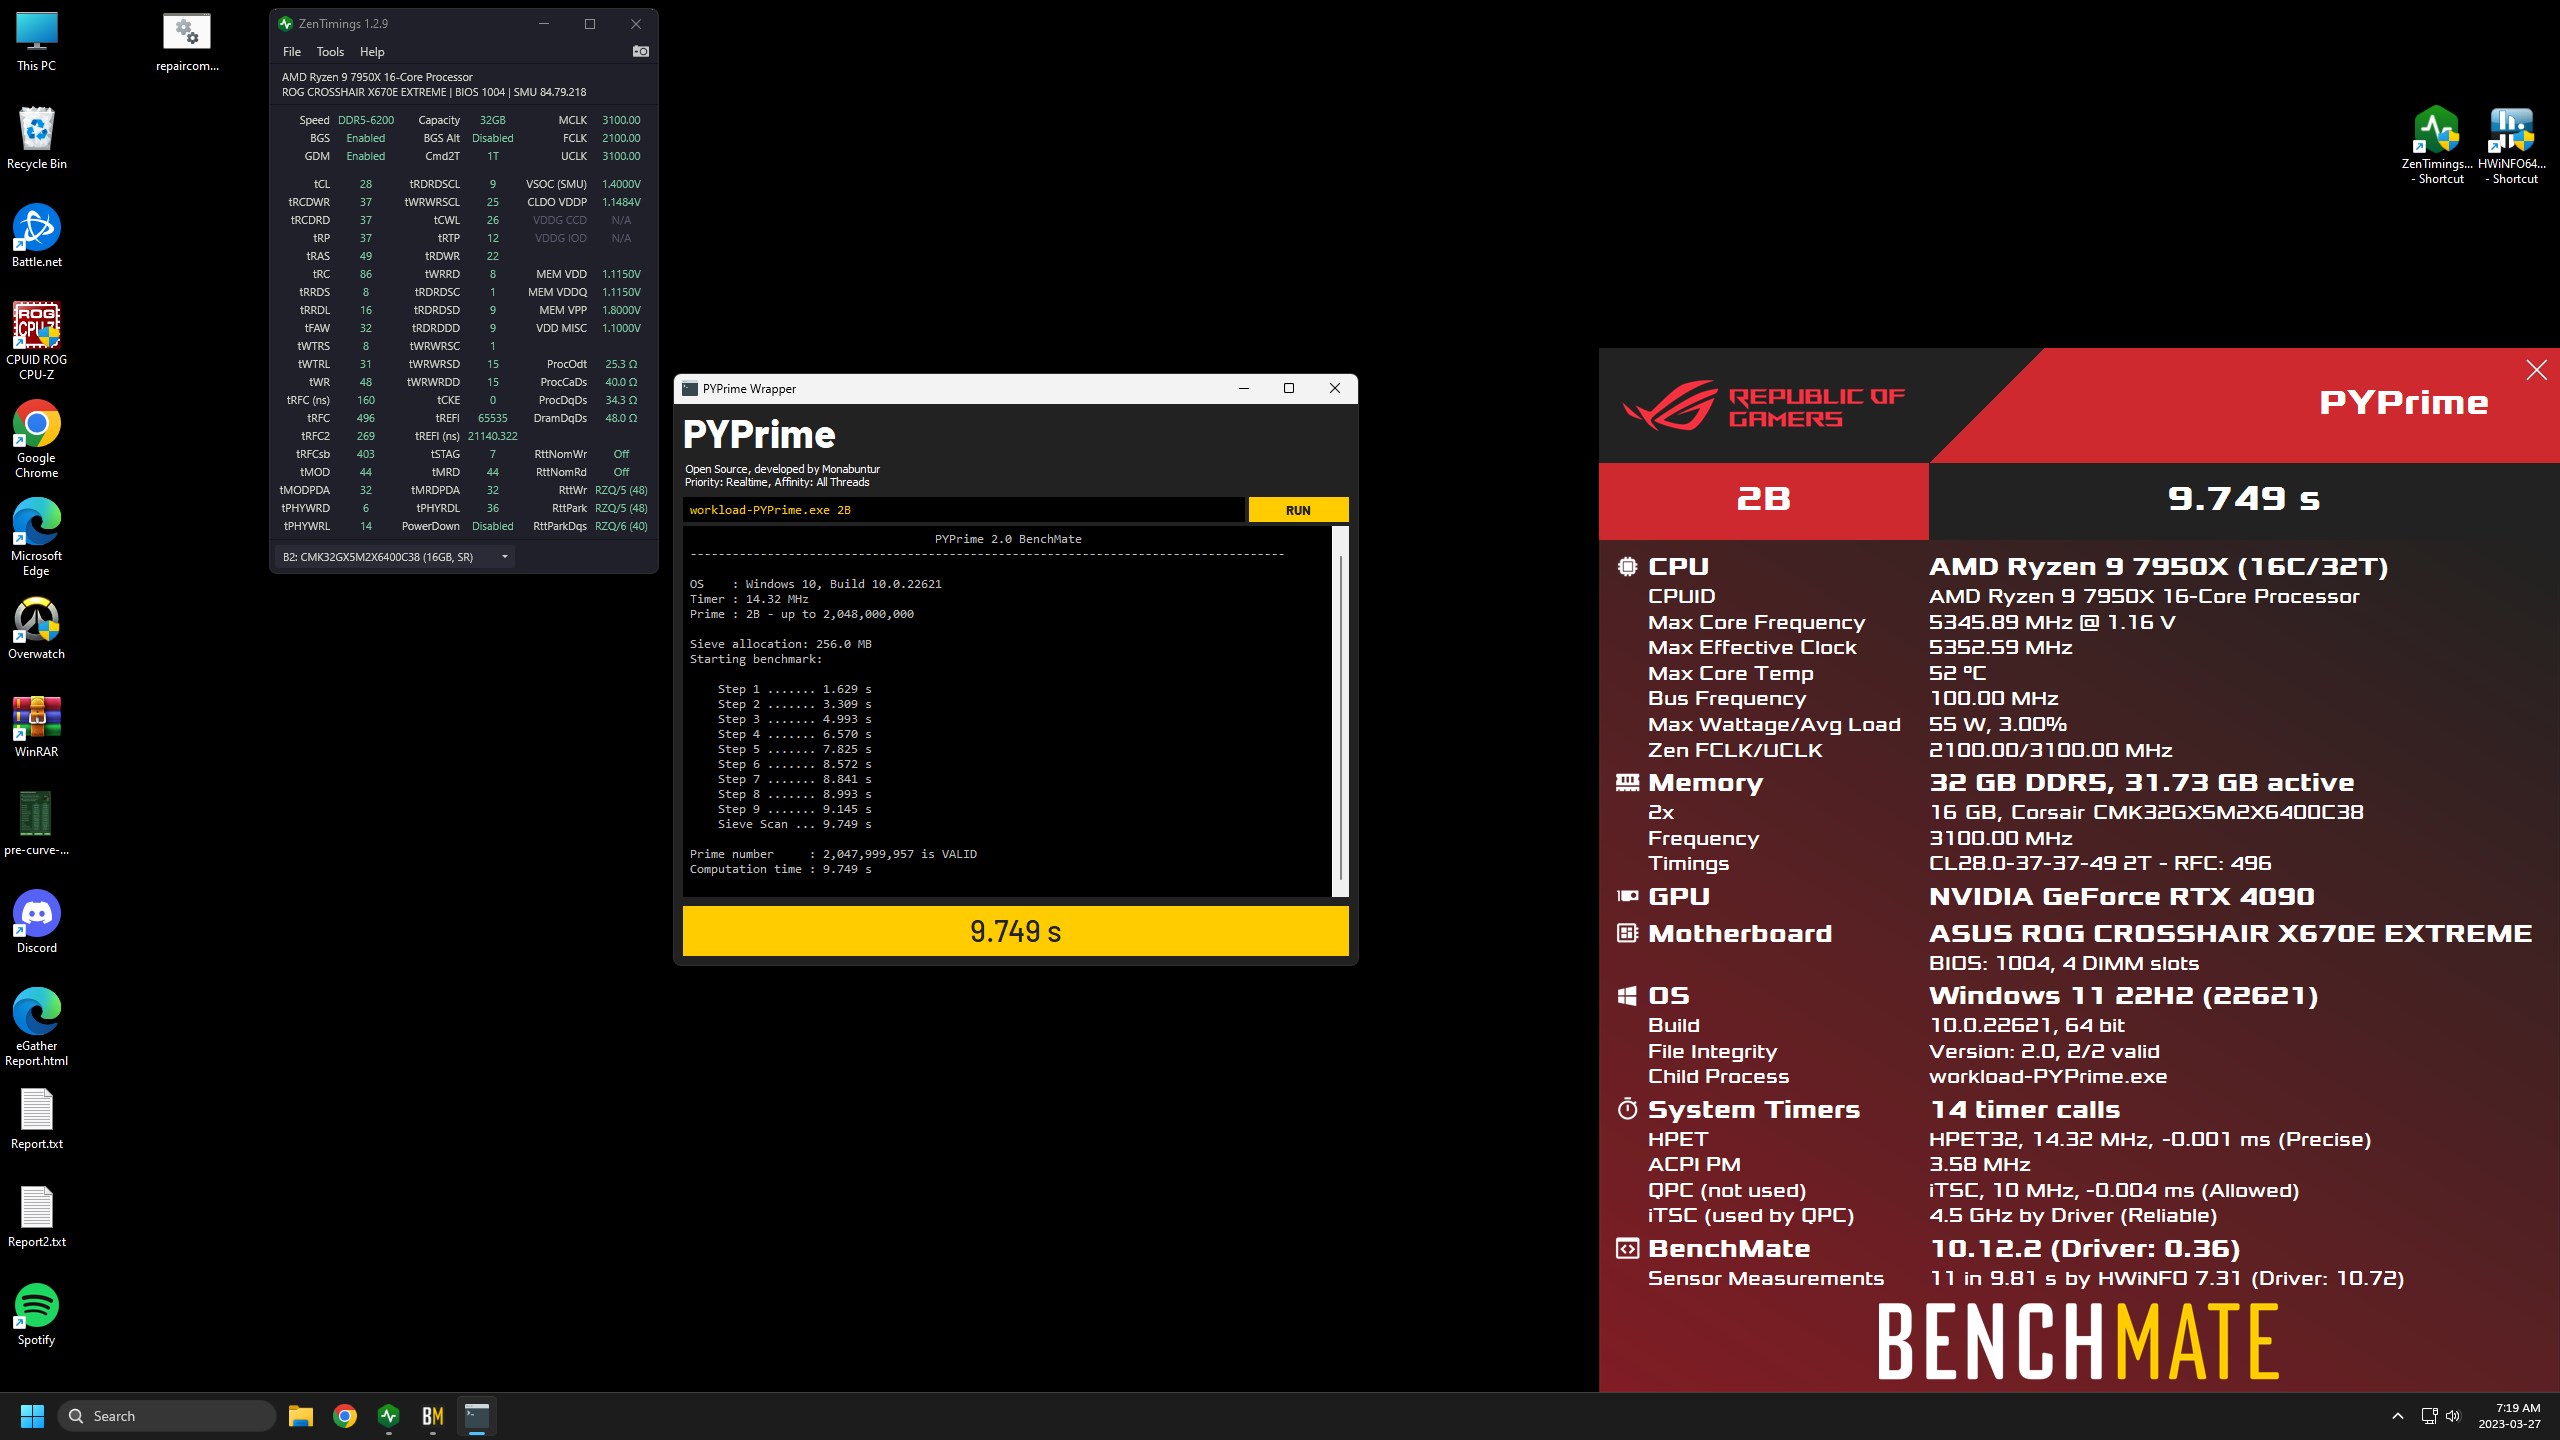Open HWiNFO64 shortcut on desktop
Image resolution: width=2560 pixels, height=1440 pixels.
2511,146
